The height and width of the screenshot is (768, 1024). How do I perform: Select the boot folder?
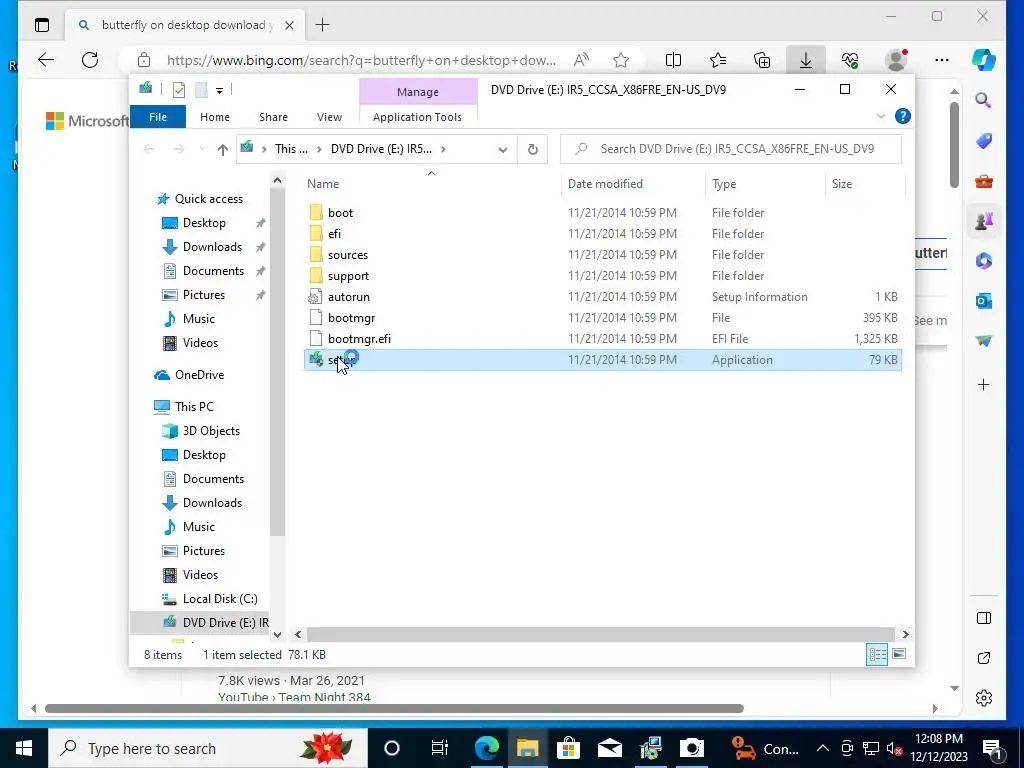tap(340, 213)
